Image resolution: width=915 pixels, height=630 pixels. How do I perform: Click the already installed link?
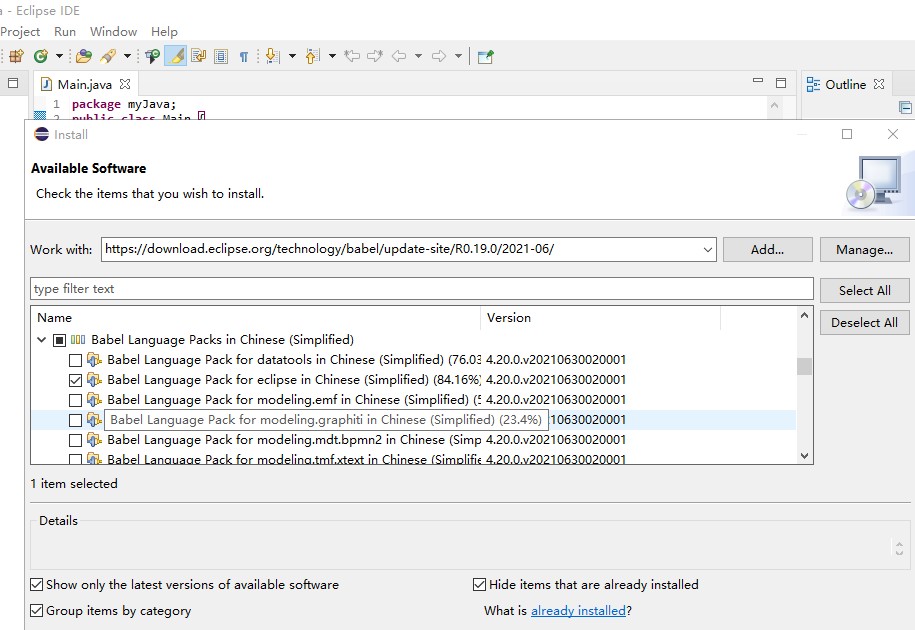click(x=579, y=610)
